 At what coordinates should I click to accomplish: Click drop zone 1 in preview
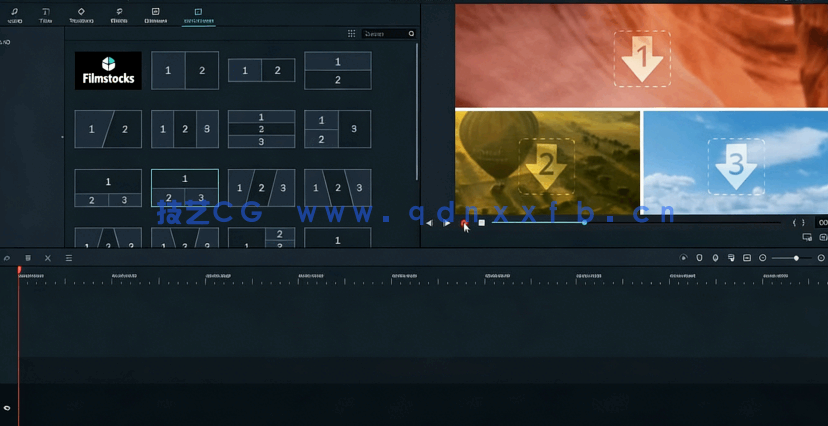coord(641,59)
